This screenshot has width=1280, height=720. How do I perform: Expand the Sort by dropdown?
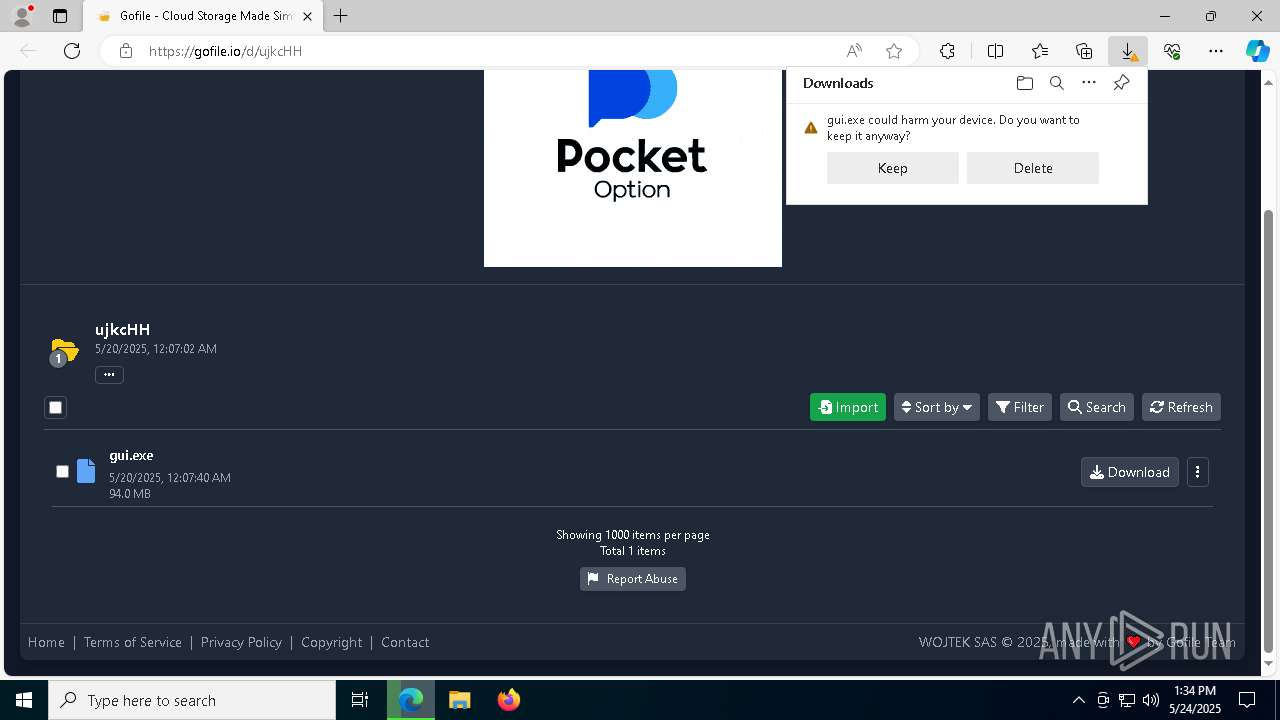tap(937, 407)
